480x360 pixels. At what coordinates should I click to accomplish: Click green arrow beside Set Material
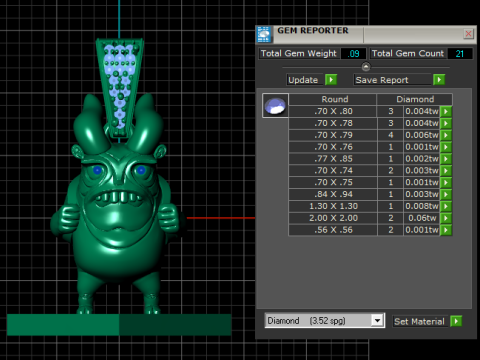(456, 321)
